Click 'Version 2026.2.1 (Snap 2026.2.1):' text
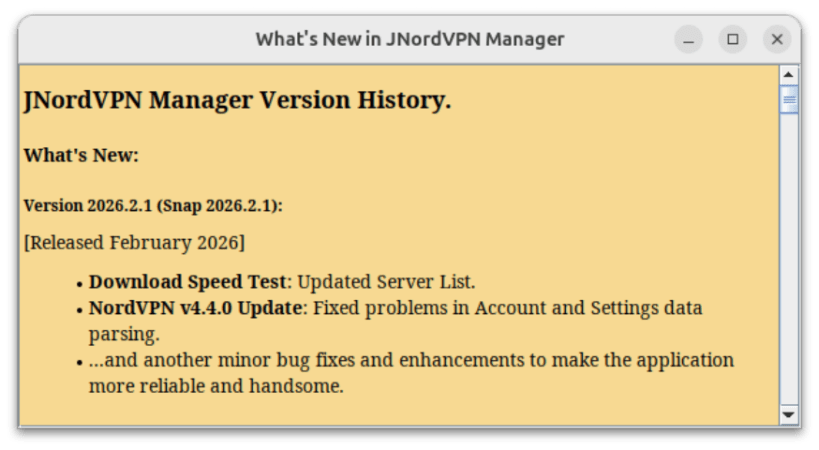The image size is (819, 450). click(153, 206)
